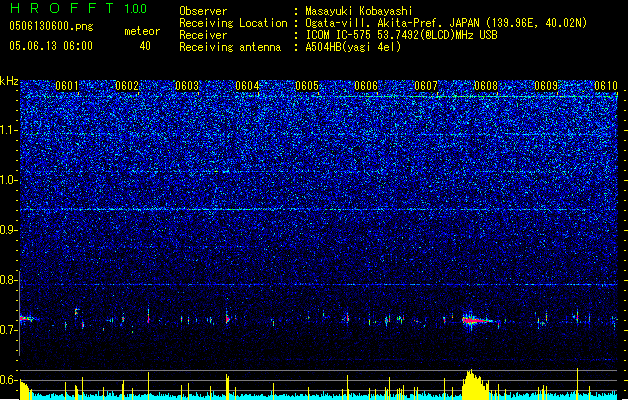Click the 0605 time marker

click(307, 86)
